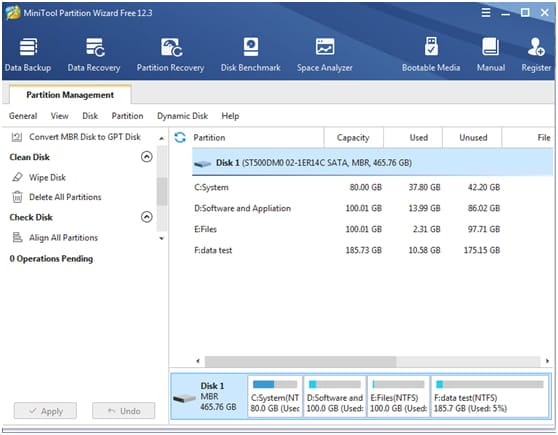Sort by the Unused column header
The image size is (558, 435).
pyautogui.click(x=473, y=137)
